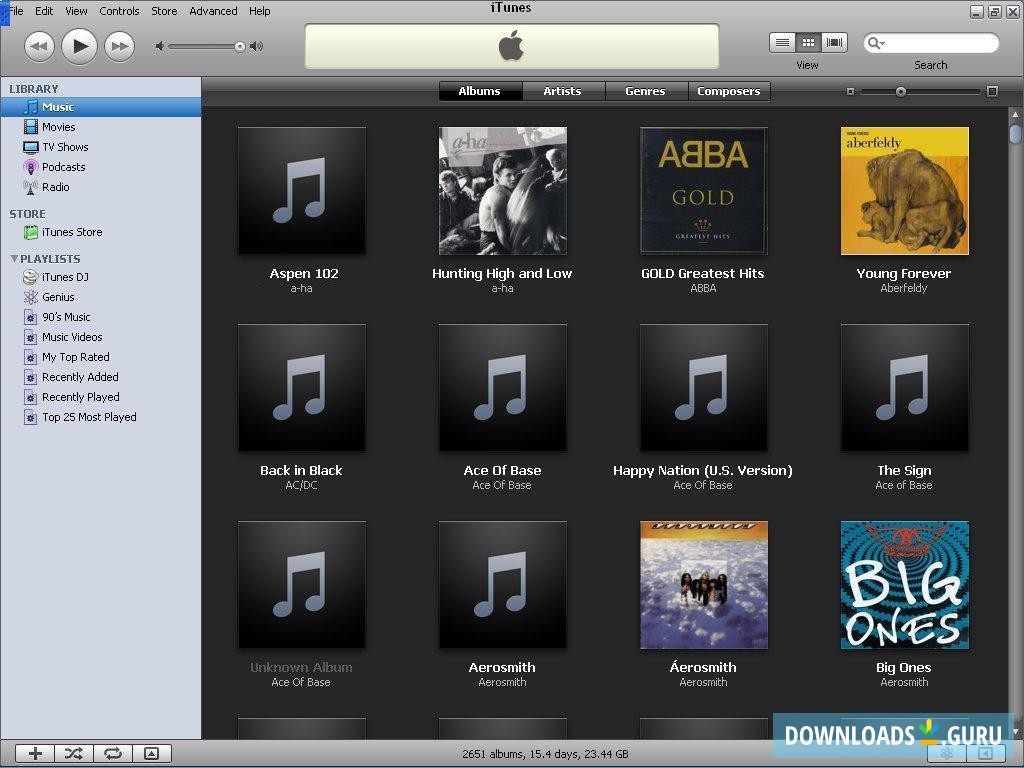
Task: Switch to the Composers tab
Action: click(x=729, y=91)
